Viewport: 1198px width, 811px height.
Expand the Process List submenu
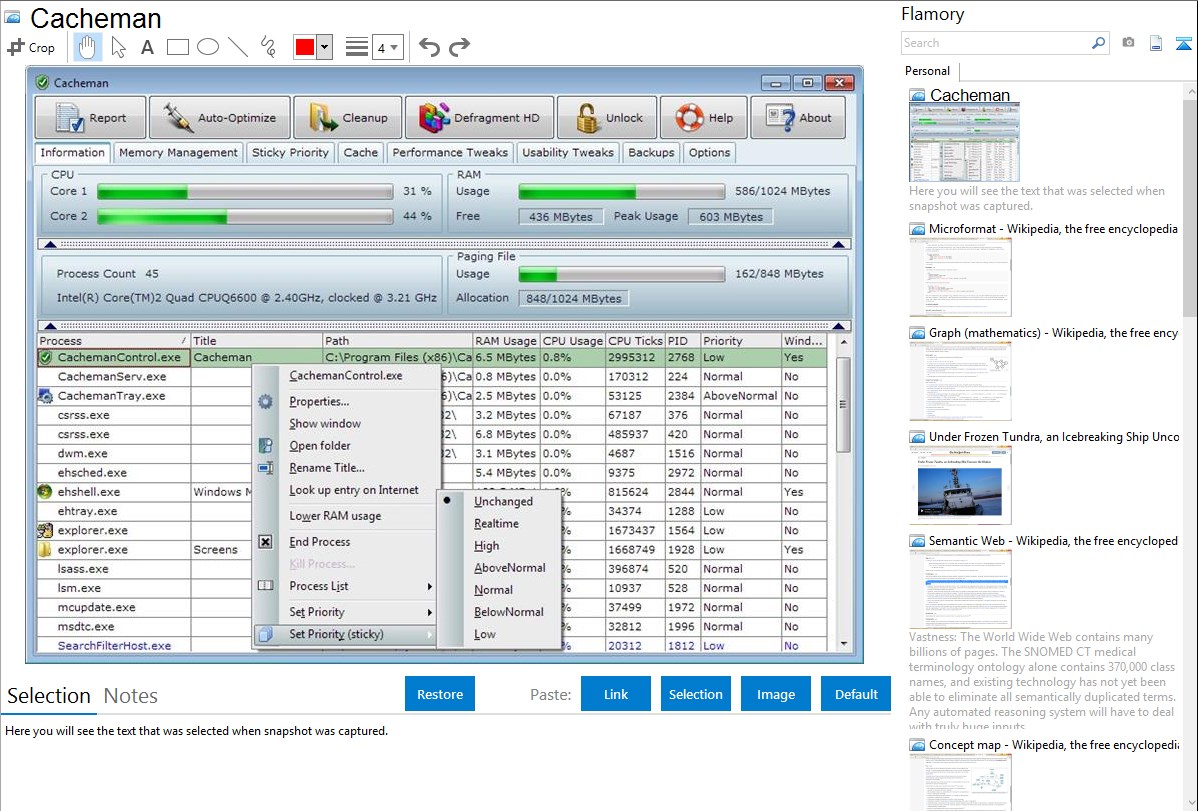tap(346, 586)
